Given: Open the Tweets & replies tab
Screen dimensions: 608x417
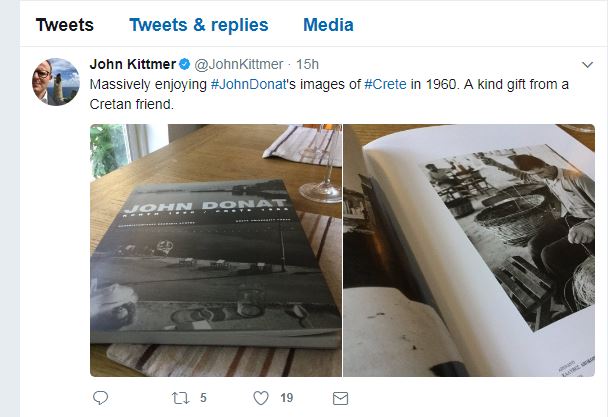Looking at the screenshot, I should tap(199, 25).
